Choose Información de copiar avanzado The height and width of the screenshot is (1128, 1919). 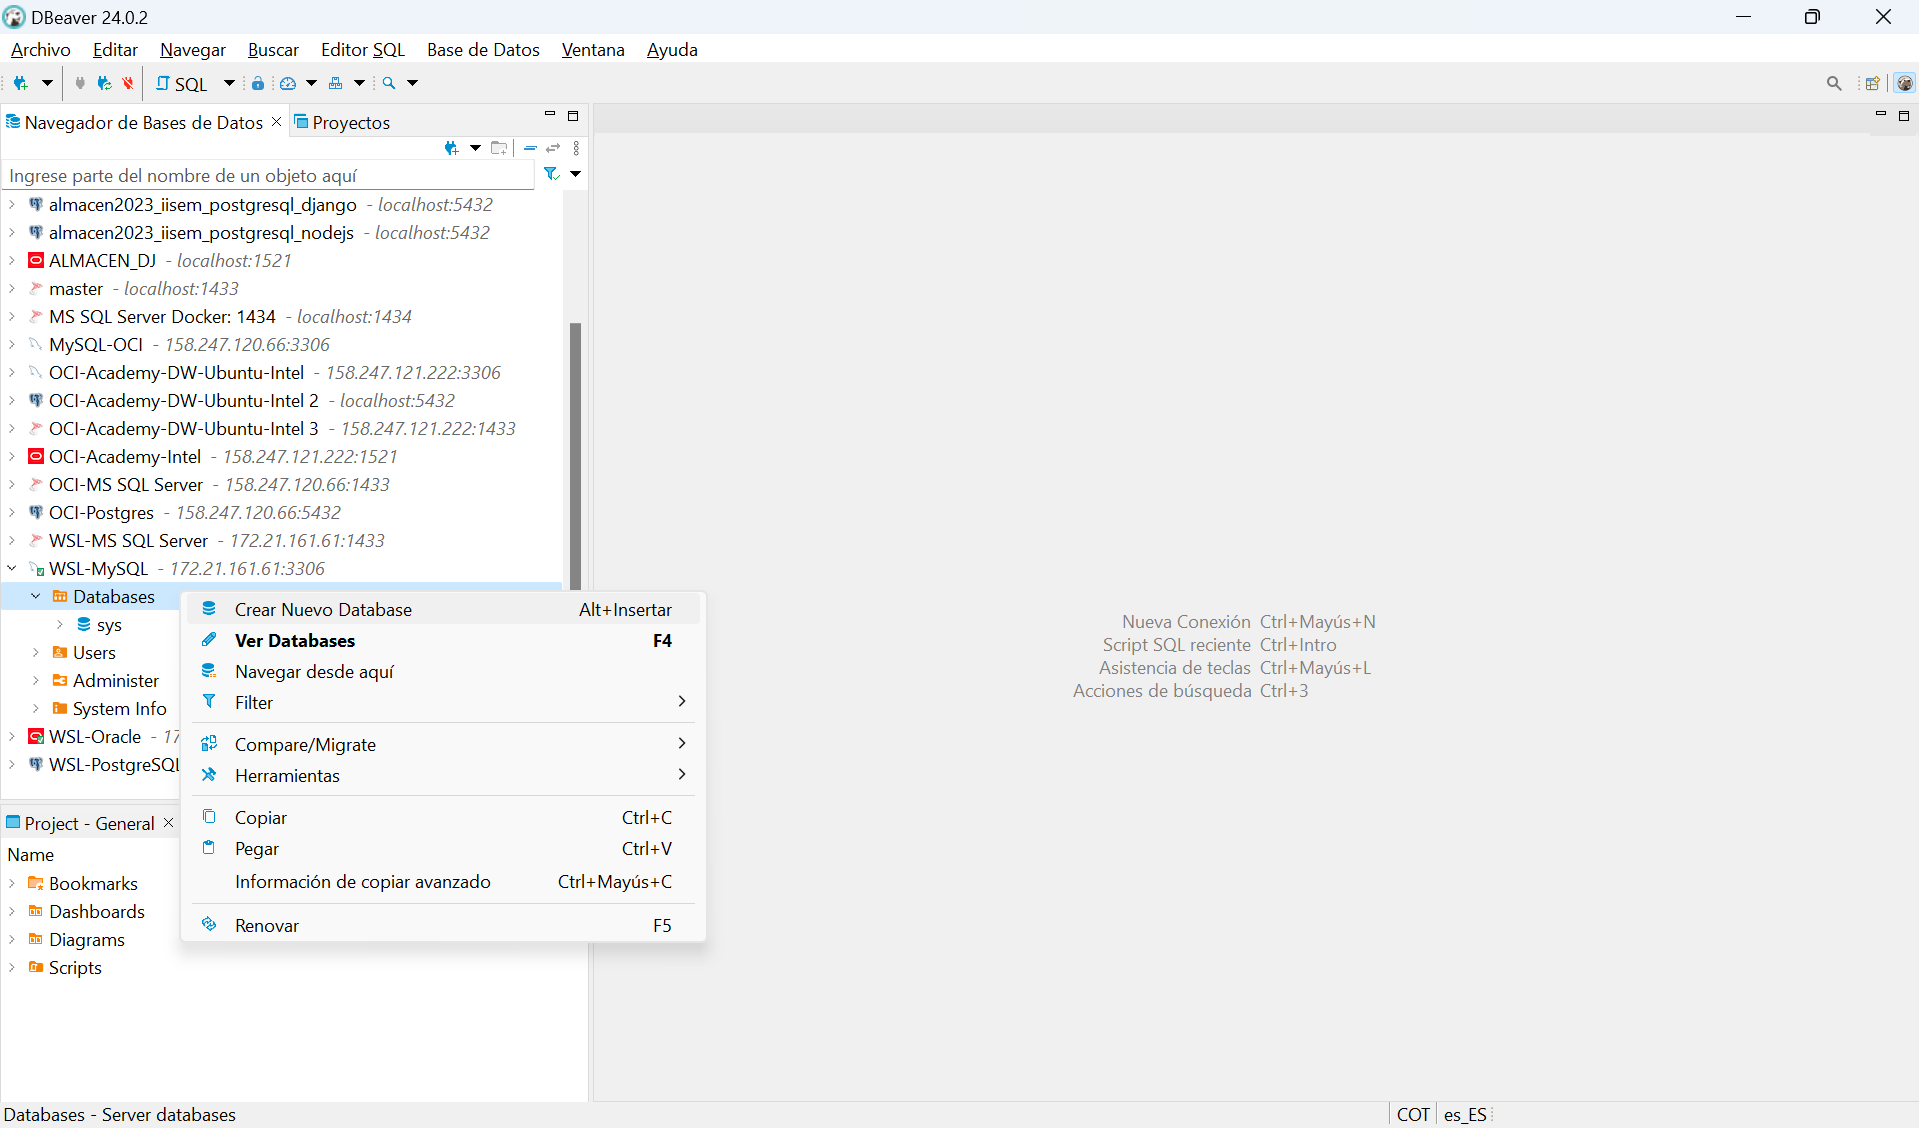443,881
